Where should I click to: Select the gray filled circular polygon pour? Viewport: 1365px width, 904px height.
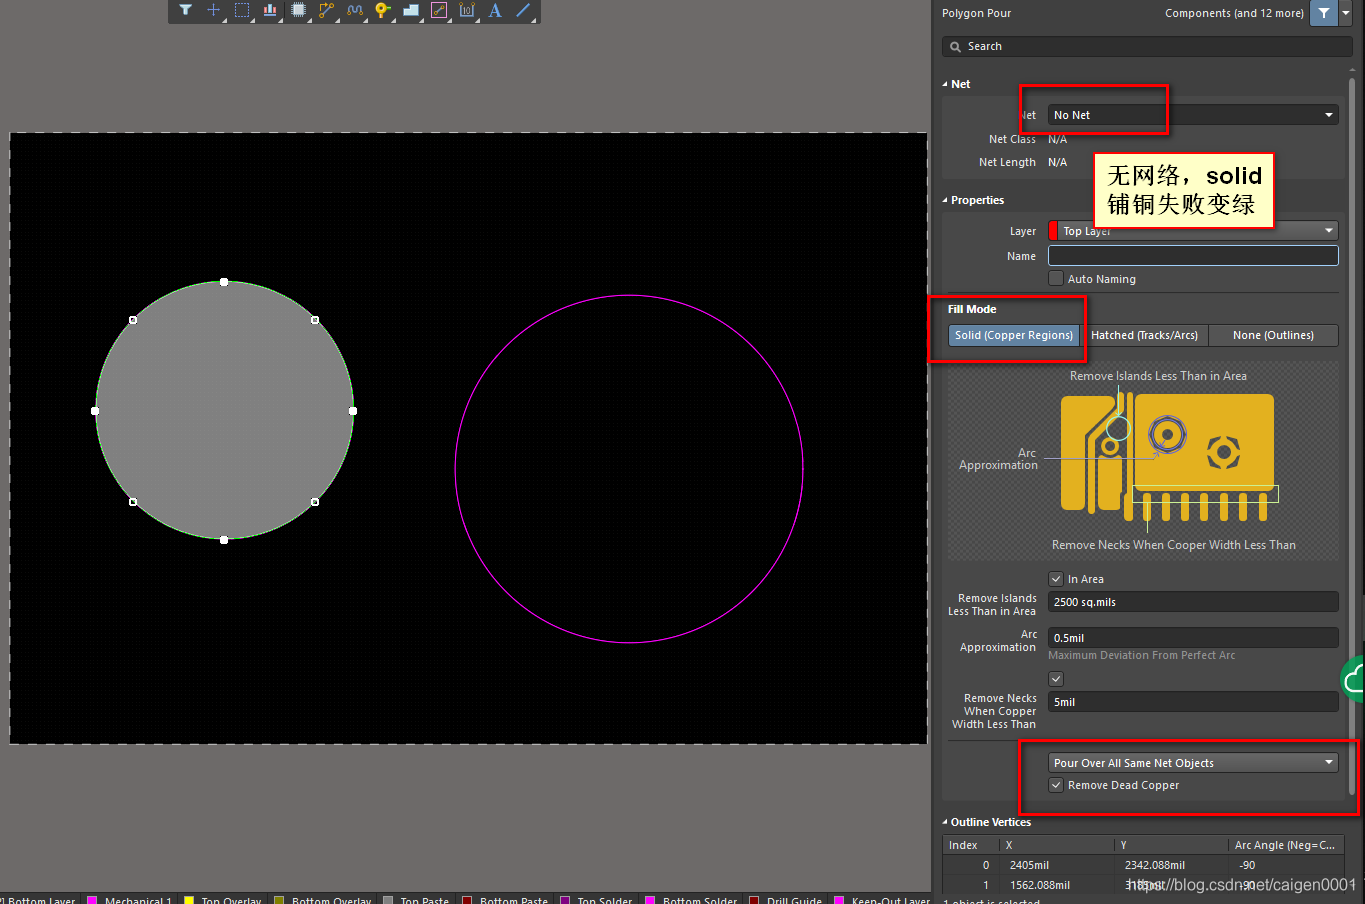tap(224, 411)
